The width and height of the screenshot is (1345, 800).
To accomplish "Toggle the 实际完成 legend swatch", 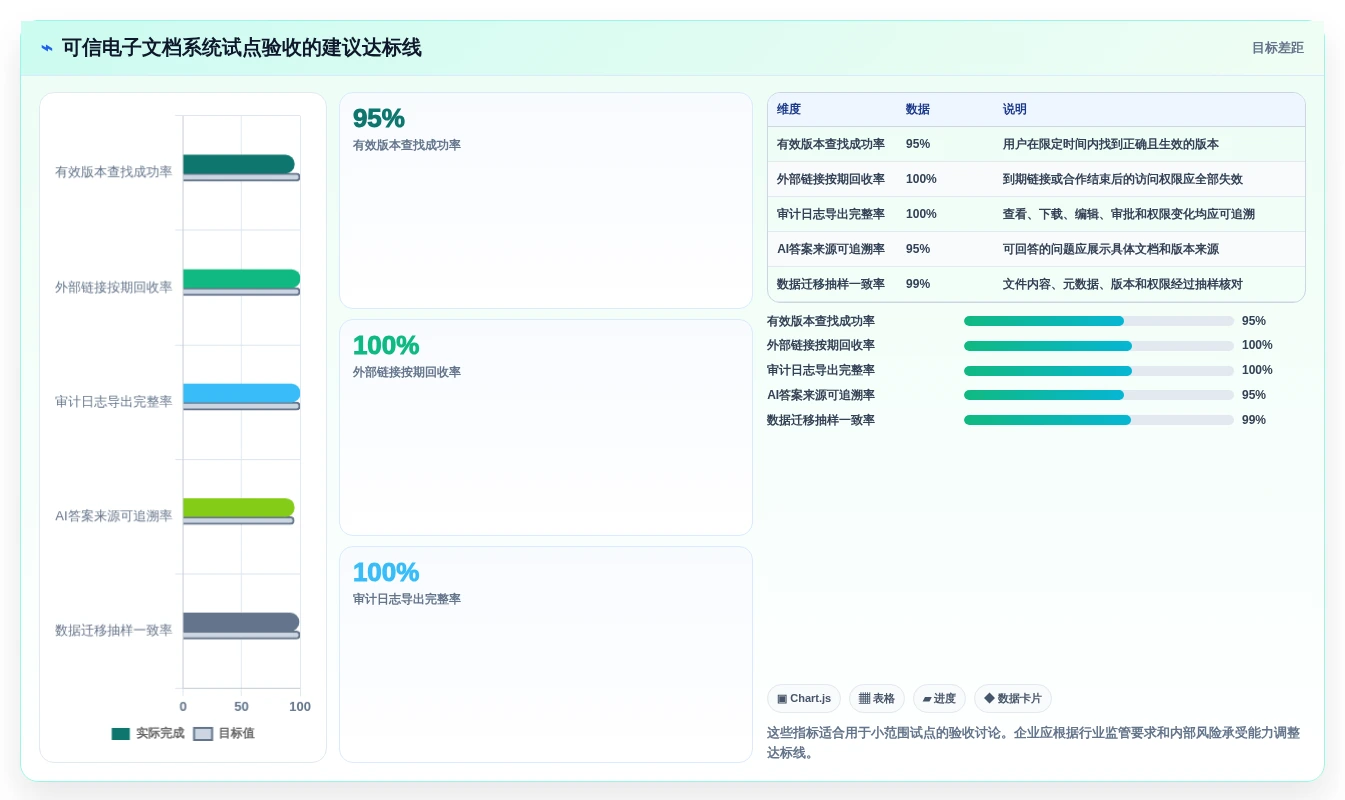I will tap(121, 734).
